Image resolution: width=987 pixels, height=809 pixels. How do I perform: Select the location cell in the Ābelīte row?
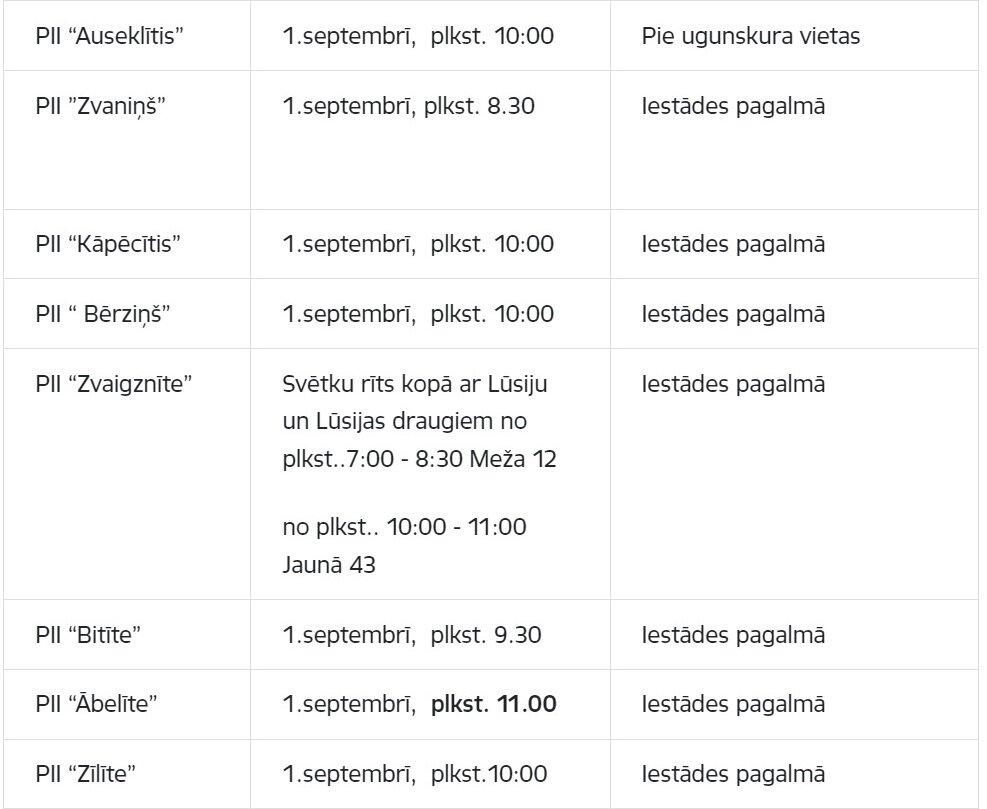[733, 704]
